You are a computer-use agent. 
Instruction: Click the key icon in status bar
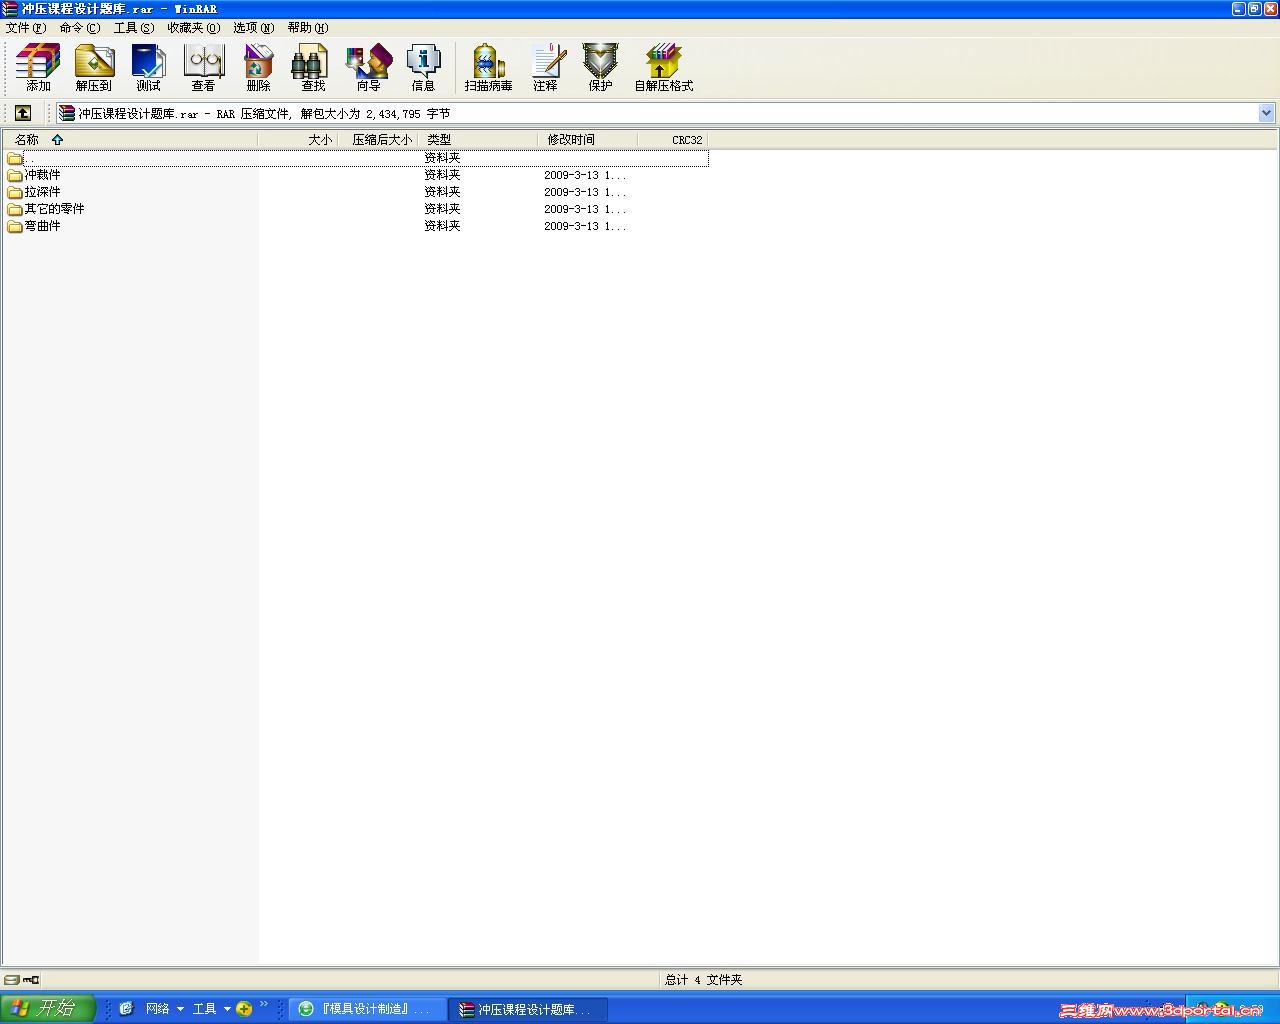[x=31, y=980]
